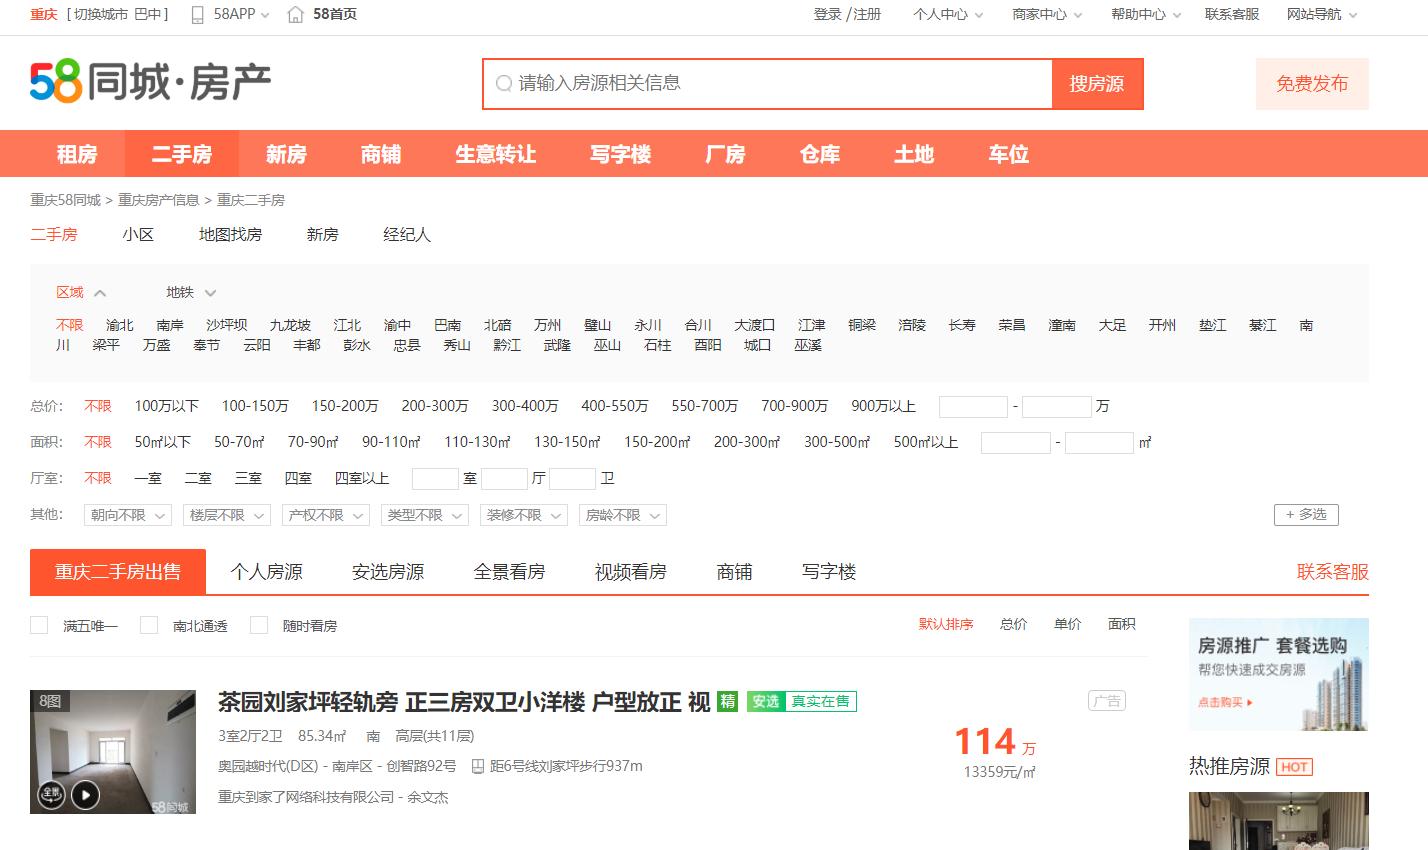Click the 58同城·房产 logo
This screenshot has height=850, width=1428.
(148, 82)
